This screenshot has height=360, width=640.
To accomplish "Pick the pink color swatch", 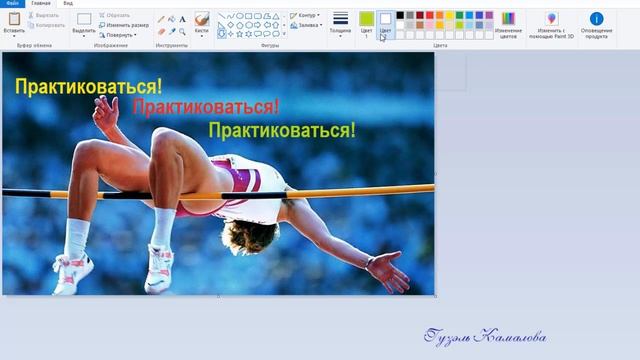I will pyautogui.click(x=430, y=25).
